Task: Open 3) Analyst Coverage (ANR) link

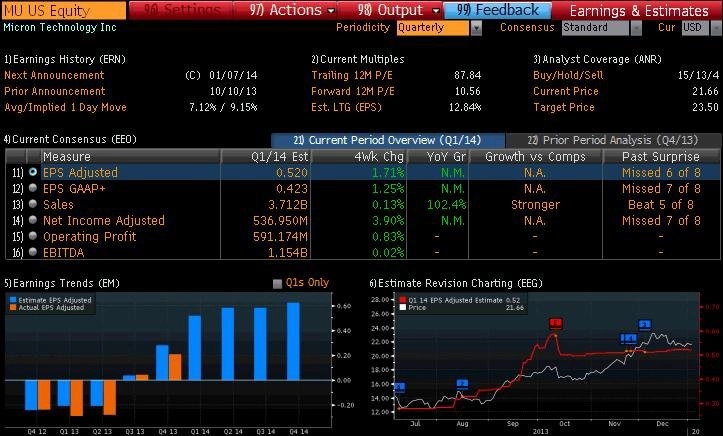Action: pos(597,59)
